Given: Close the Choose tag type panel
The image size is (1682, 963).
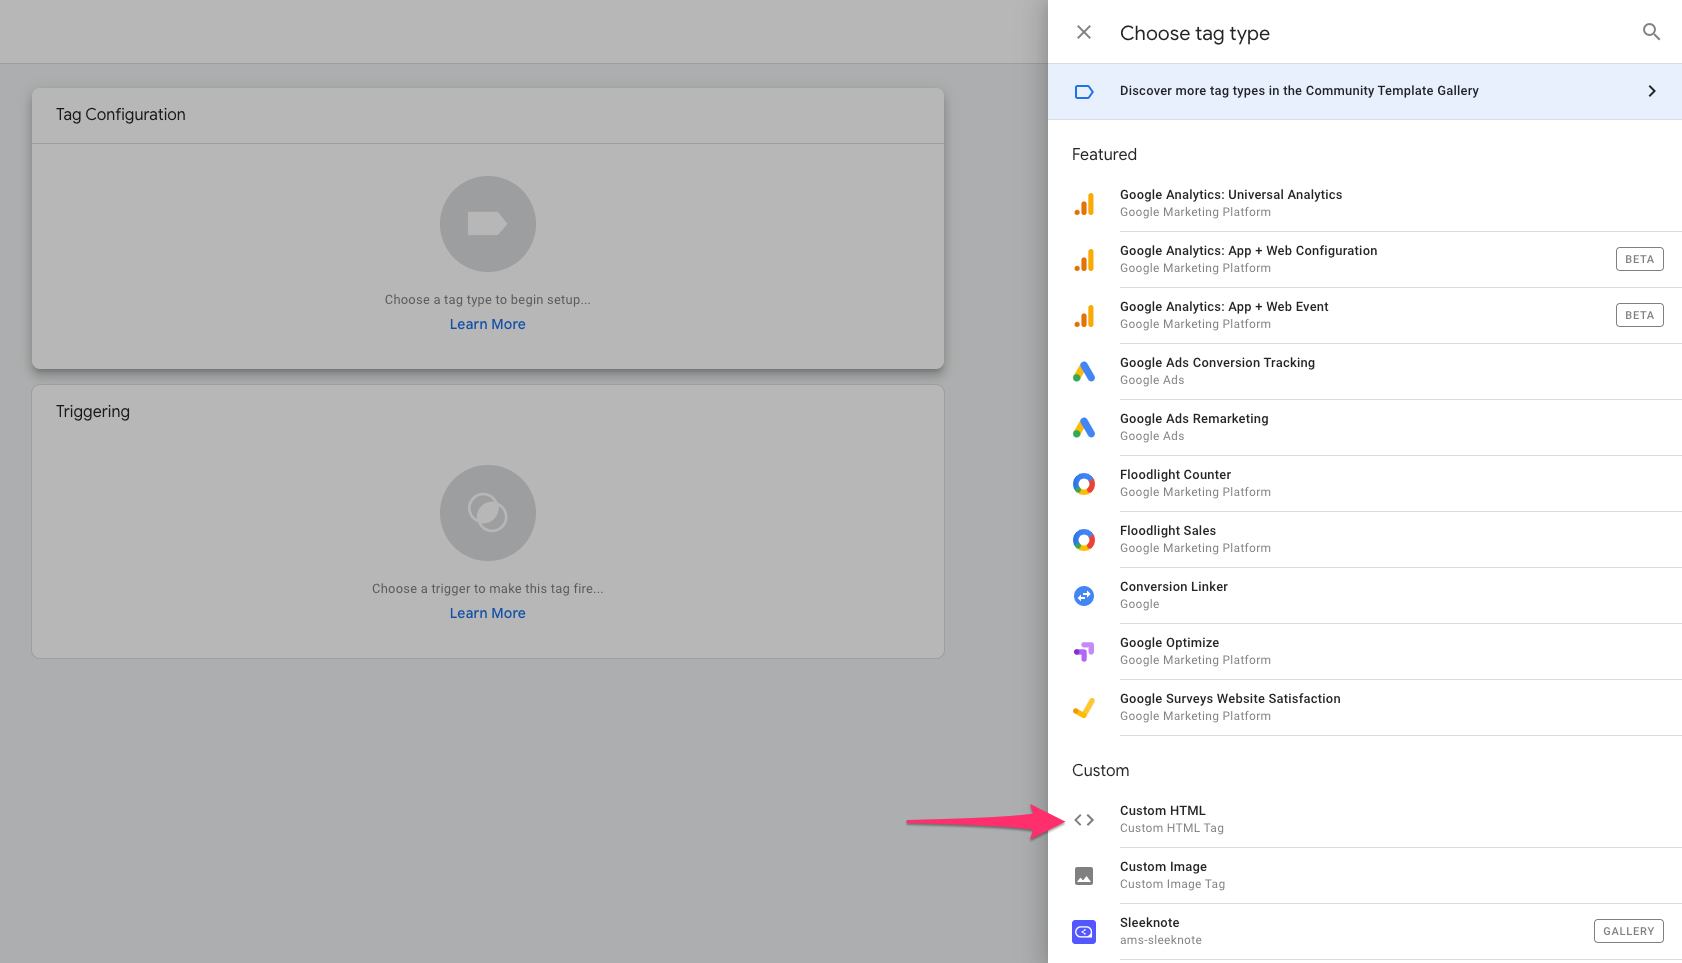Looking at the screenshot, I should pyautogui.click(x=1084, y=32).
